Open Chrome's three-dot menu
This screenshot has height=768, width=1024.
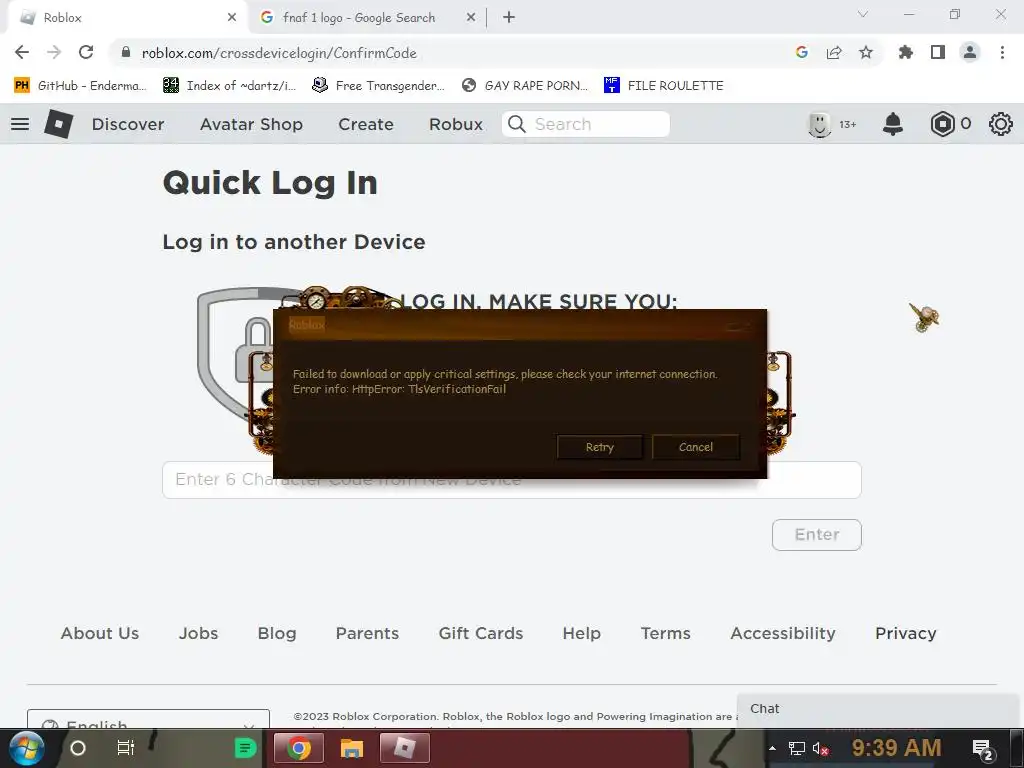(x=1002, y=52)
